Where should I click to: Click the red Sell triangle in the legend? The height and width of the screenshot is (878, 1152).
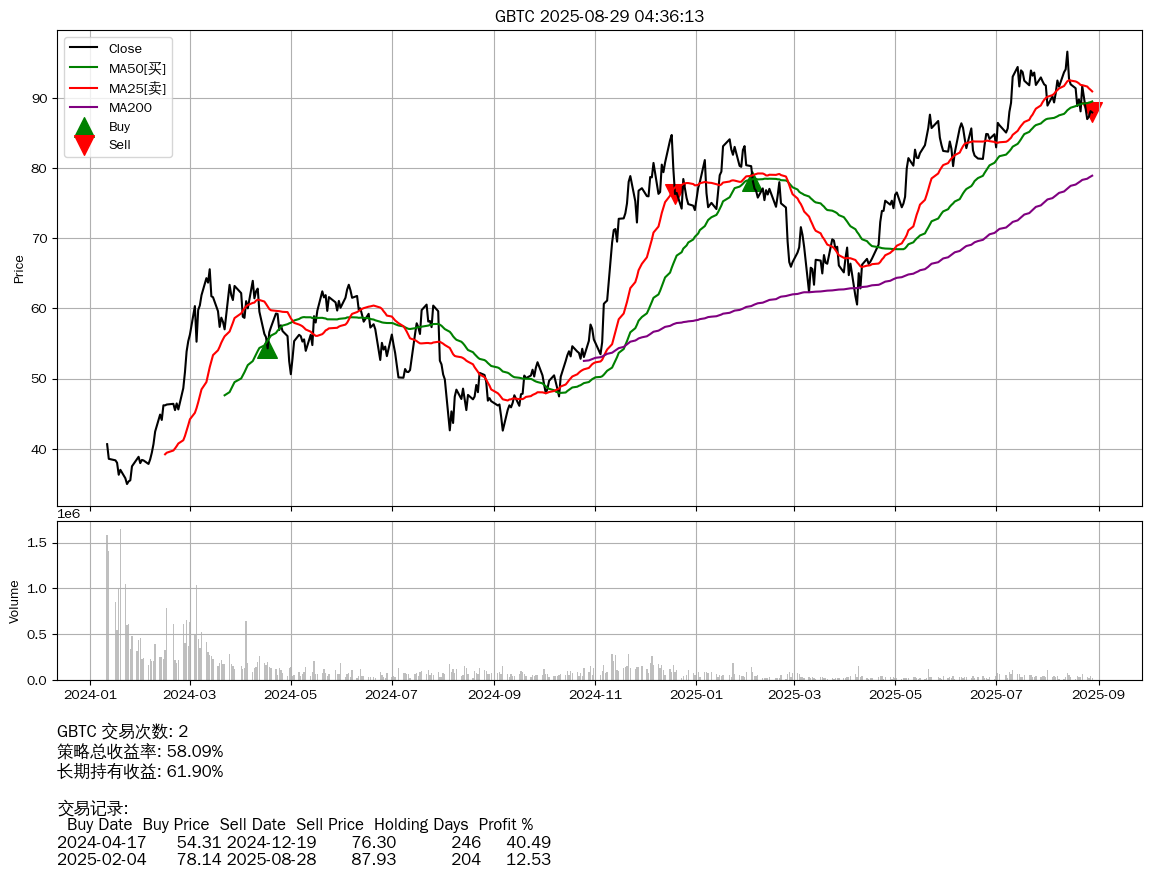[x=85, y=145]
